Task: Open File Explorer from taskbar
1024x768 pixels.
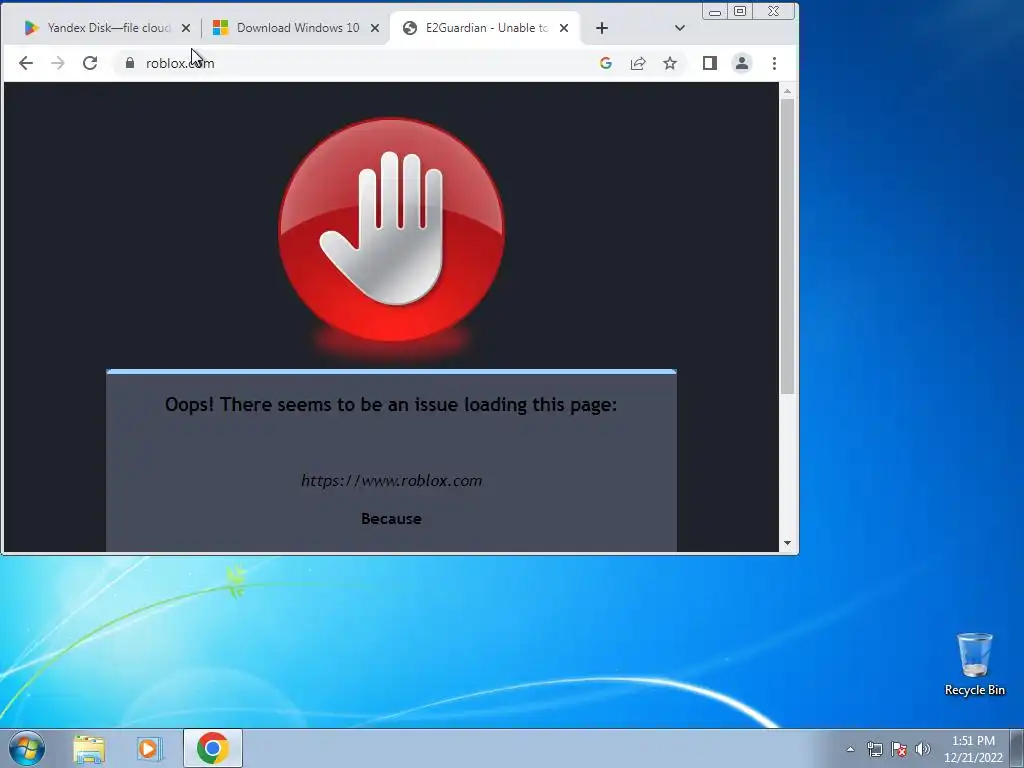Action: click(x=89, y=748)
